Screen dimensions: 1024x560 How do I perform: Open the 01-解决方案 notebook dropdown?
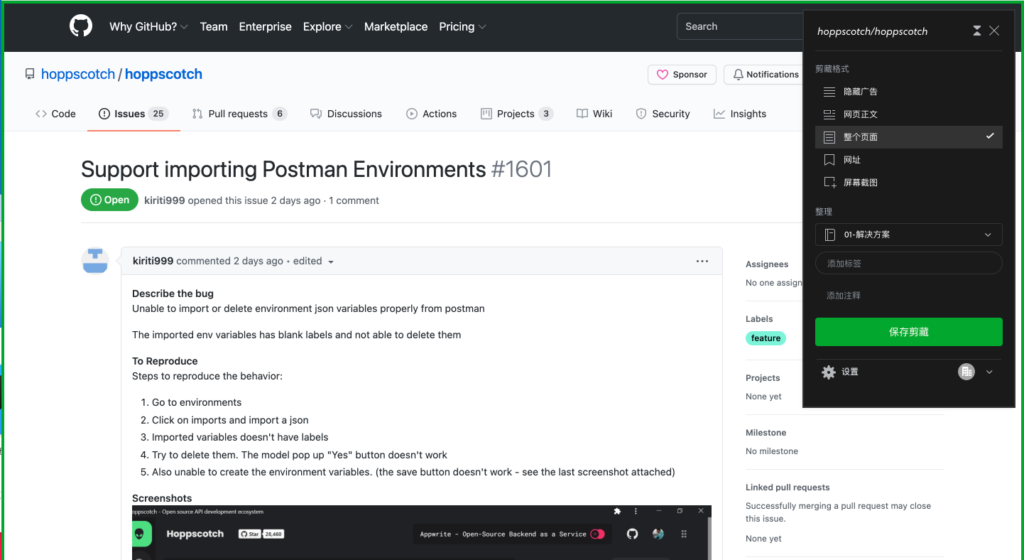908,234
